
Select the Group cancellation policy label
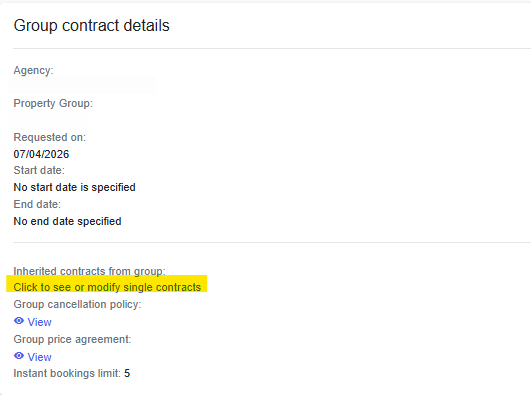point(77,304)
